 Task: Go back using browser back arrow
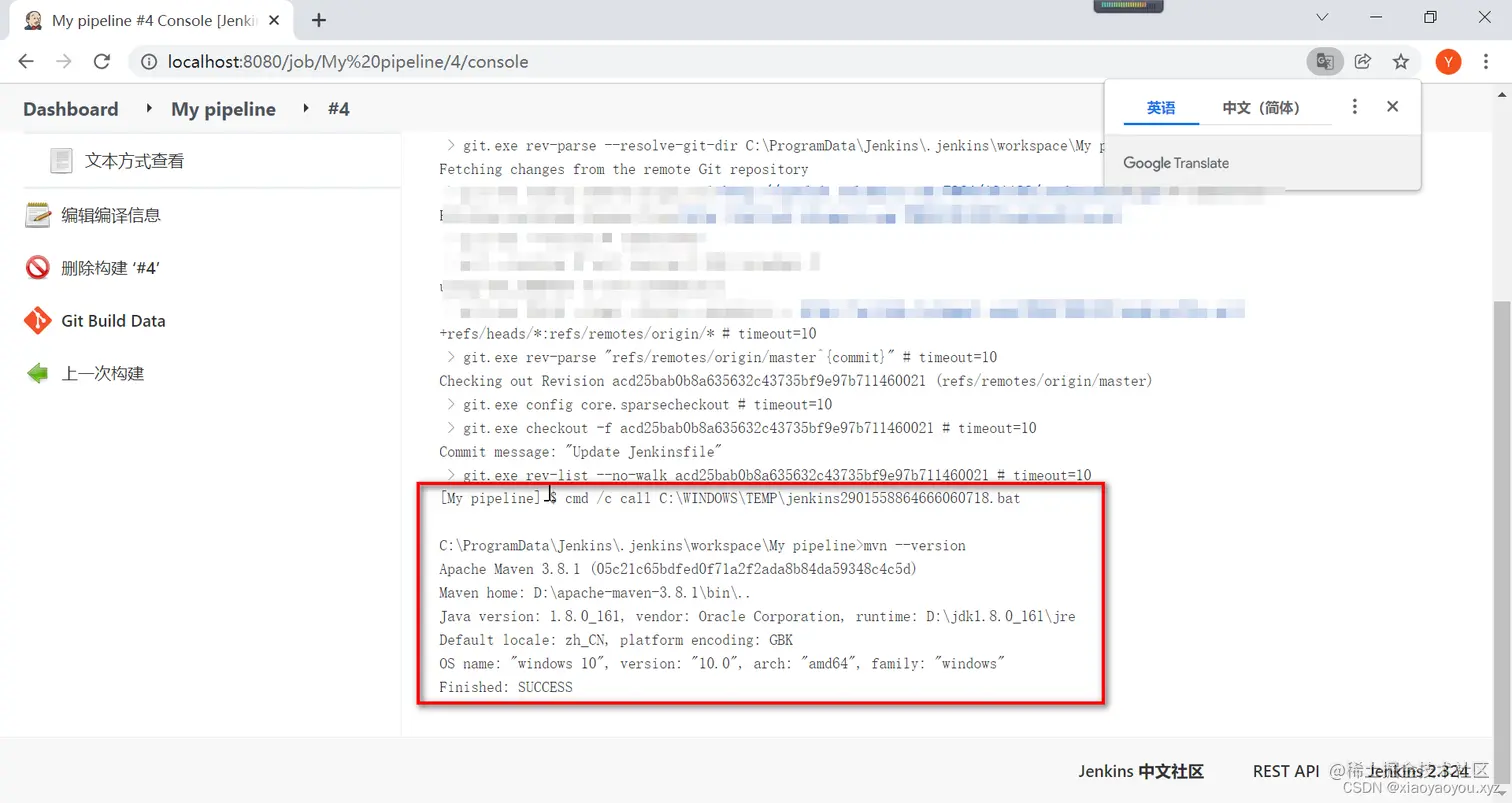point(26,62)
